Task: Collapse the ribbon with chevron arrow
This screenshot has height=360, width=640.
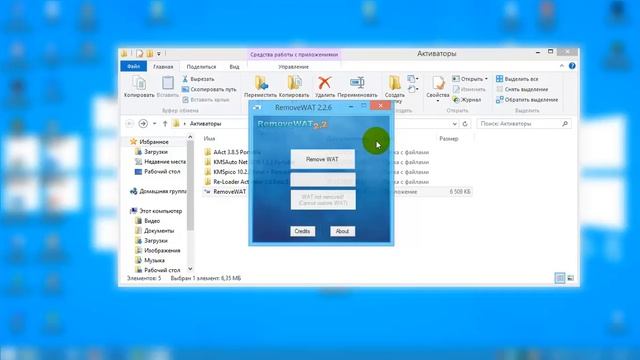Action: click(562, 66)
